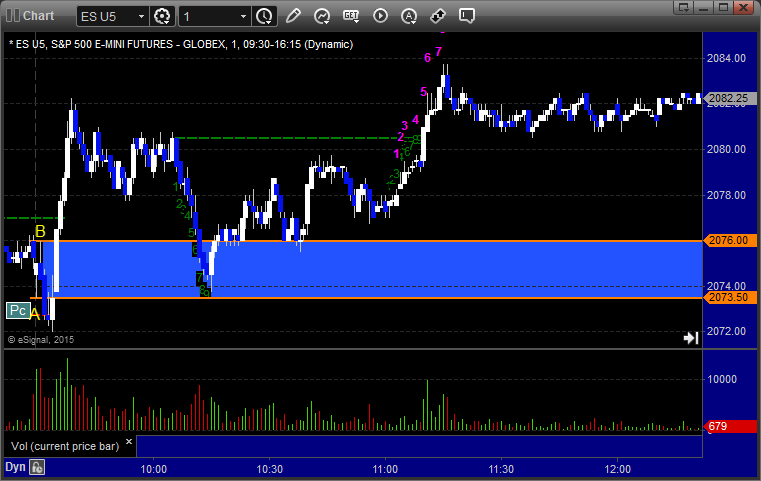Start bar replay with play icon
This screenshot has width=761, height=481.
click(x=380, y=17)
